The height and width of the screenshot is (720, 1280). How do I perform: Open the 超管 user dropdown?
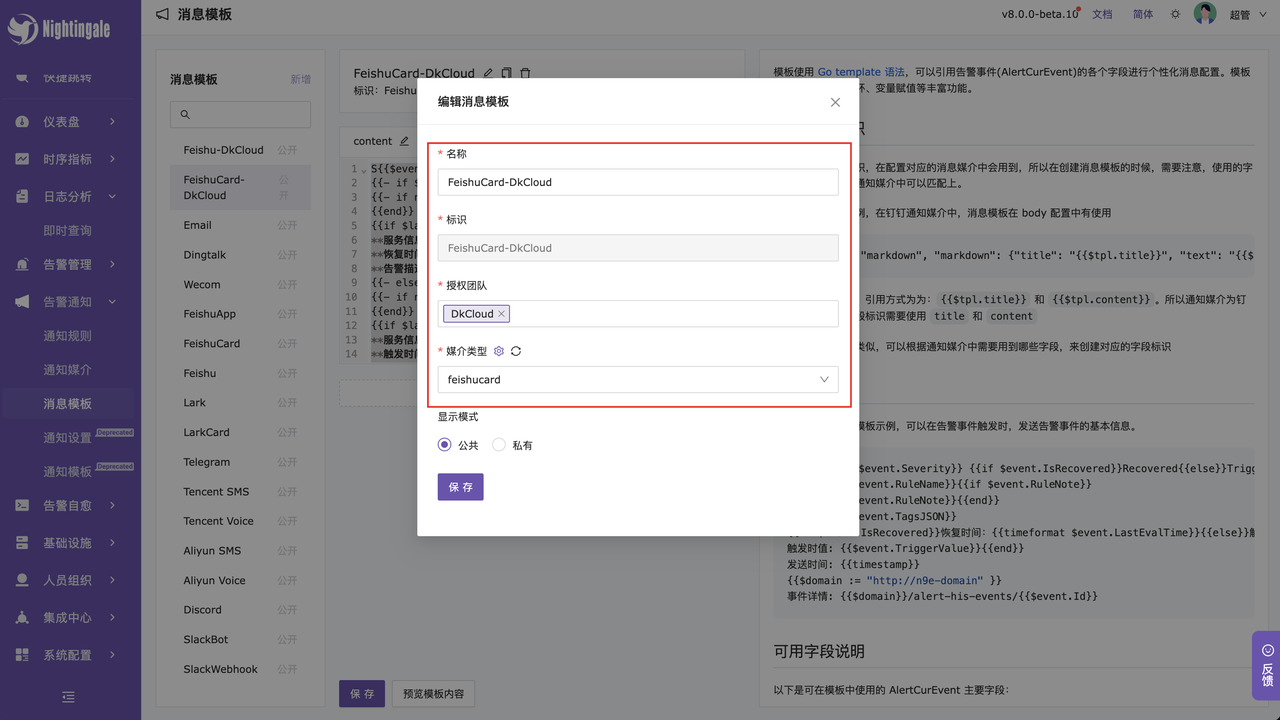point(1240,15)
